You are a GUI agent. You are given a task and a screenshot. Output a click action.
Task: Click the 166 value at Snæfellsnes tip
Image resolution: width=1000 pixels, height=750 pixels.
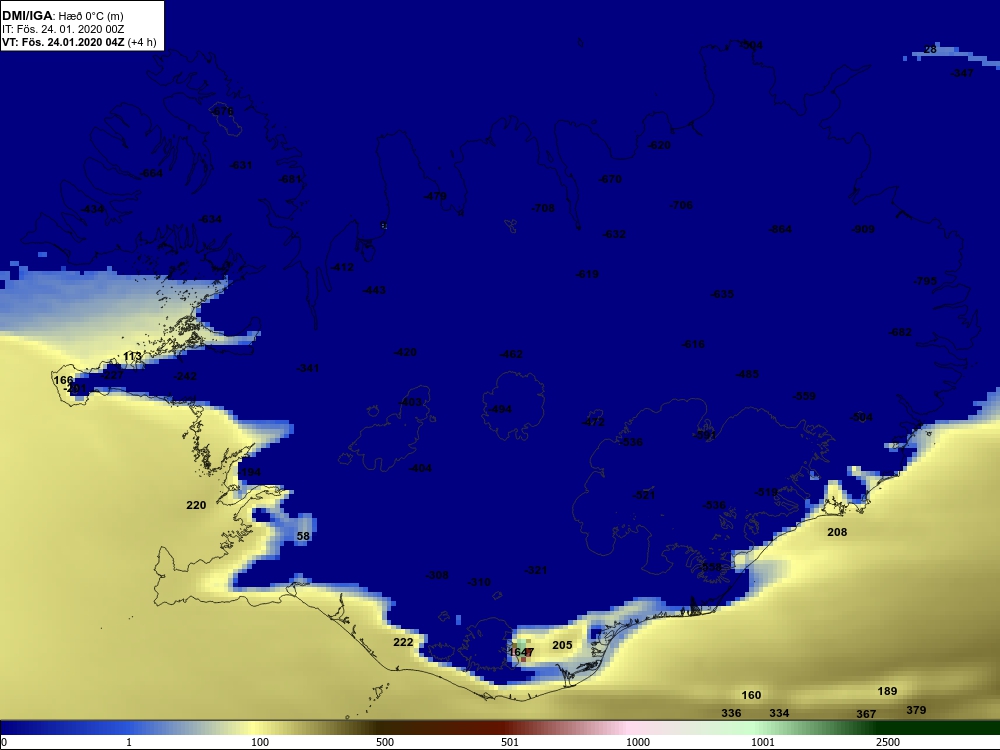click(63, 380)
